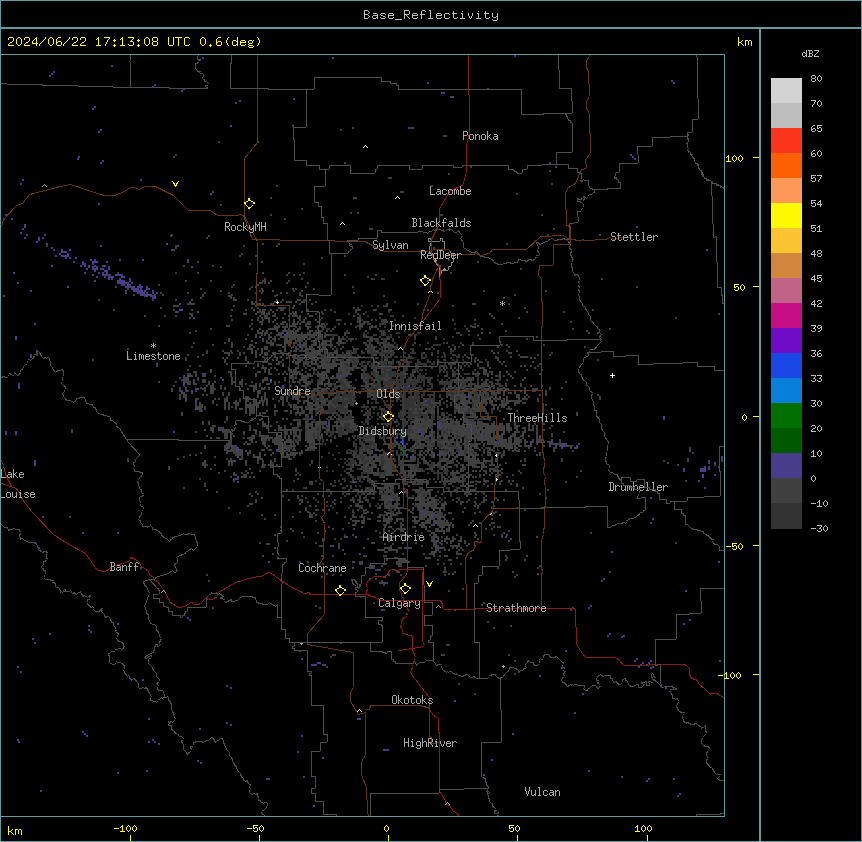Click the asterisk marker east of Innisfail

pos(502,303)
